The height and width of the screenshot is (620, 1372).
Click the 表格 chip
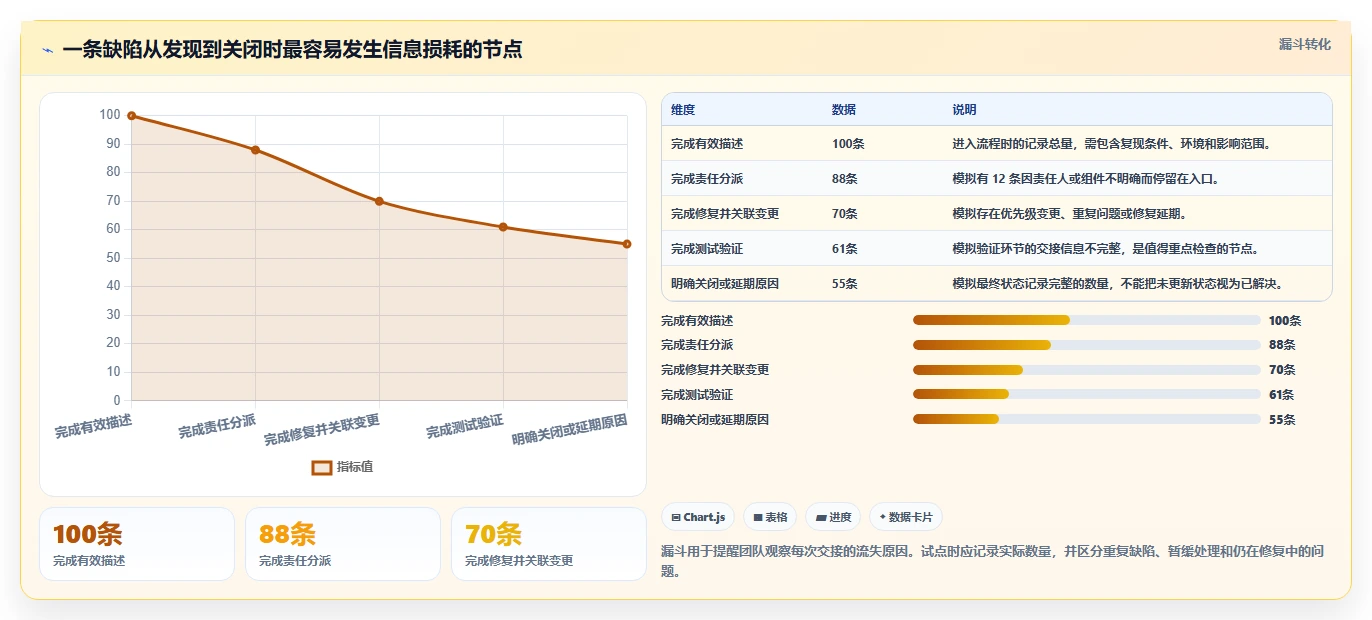tap(770, 517)
